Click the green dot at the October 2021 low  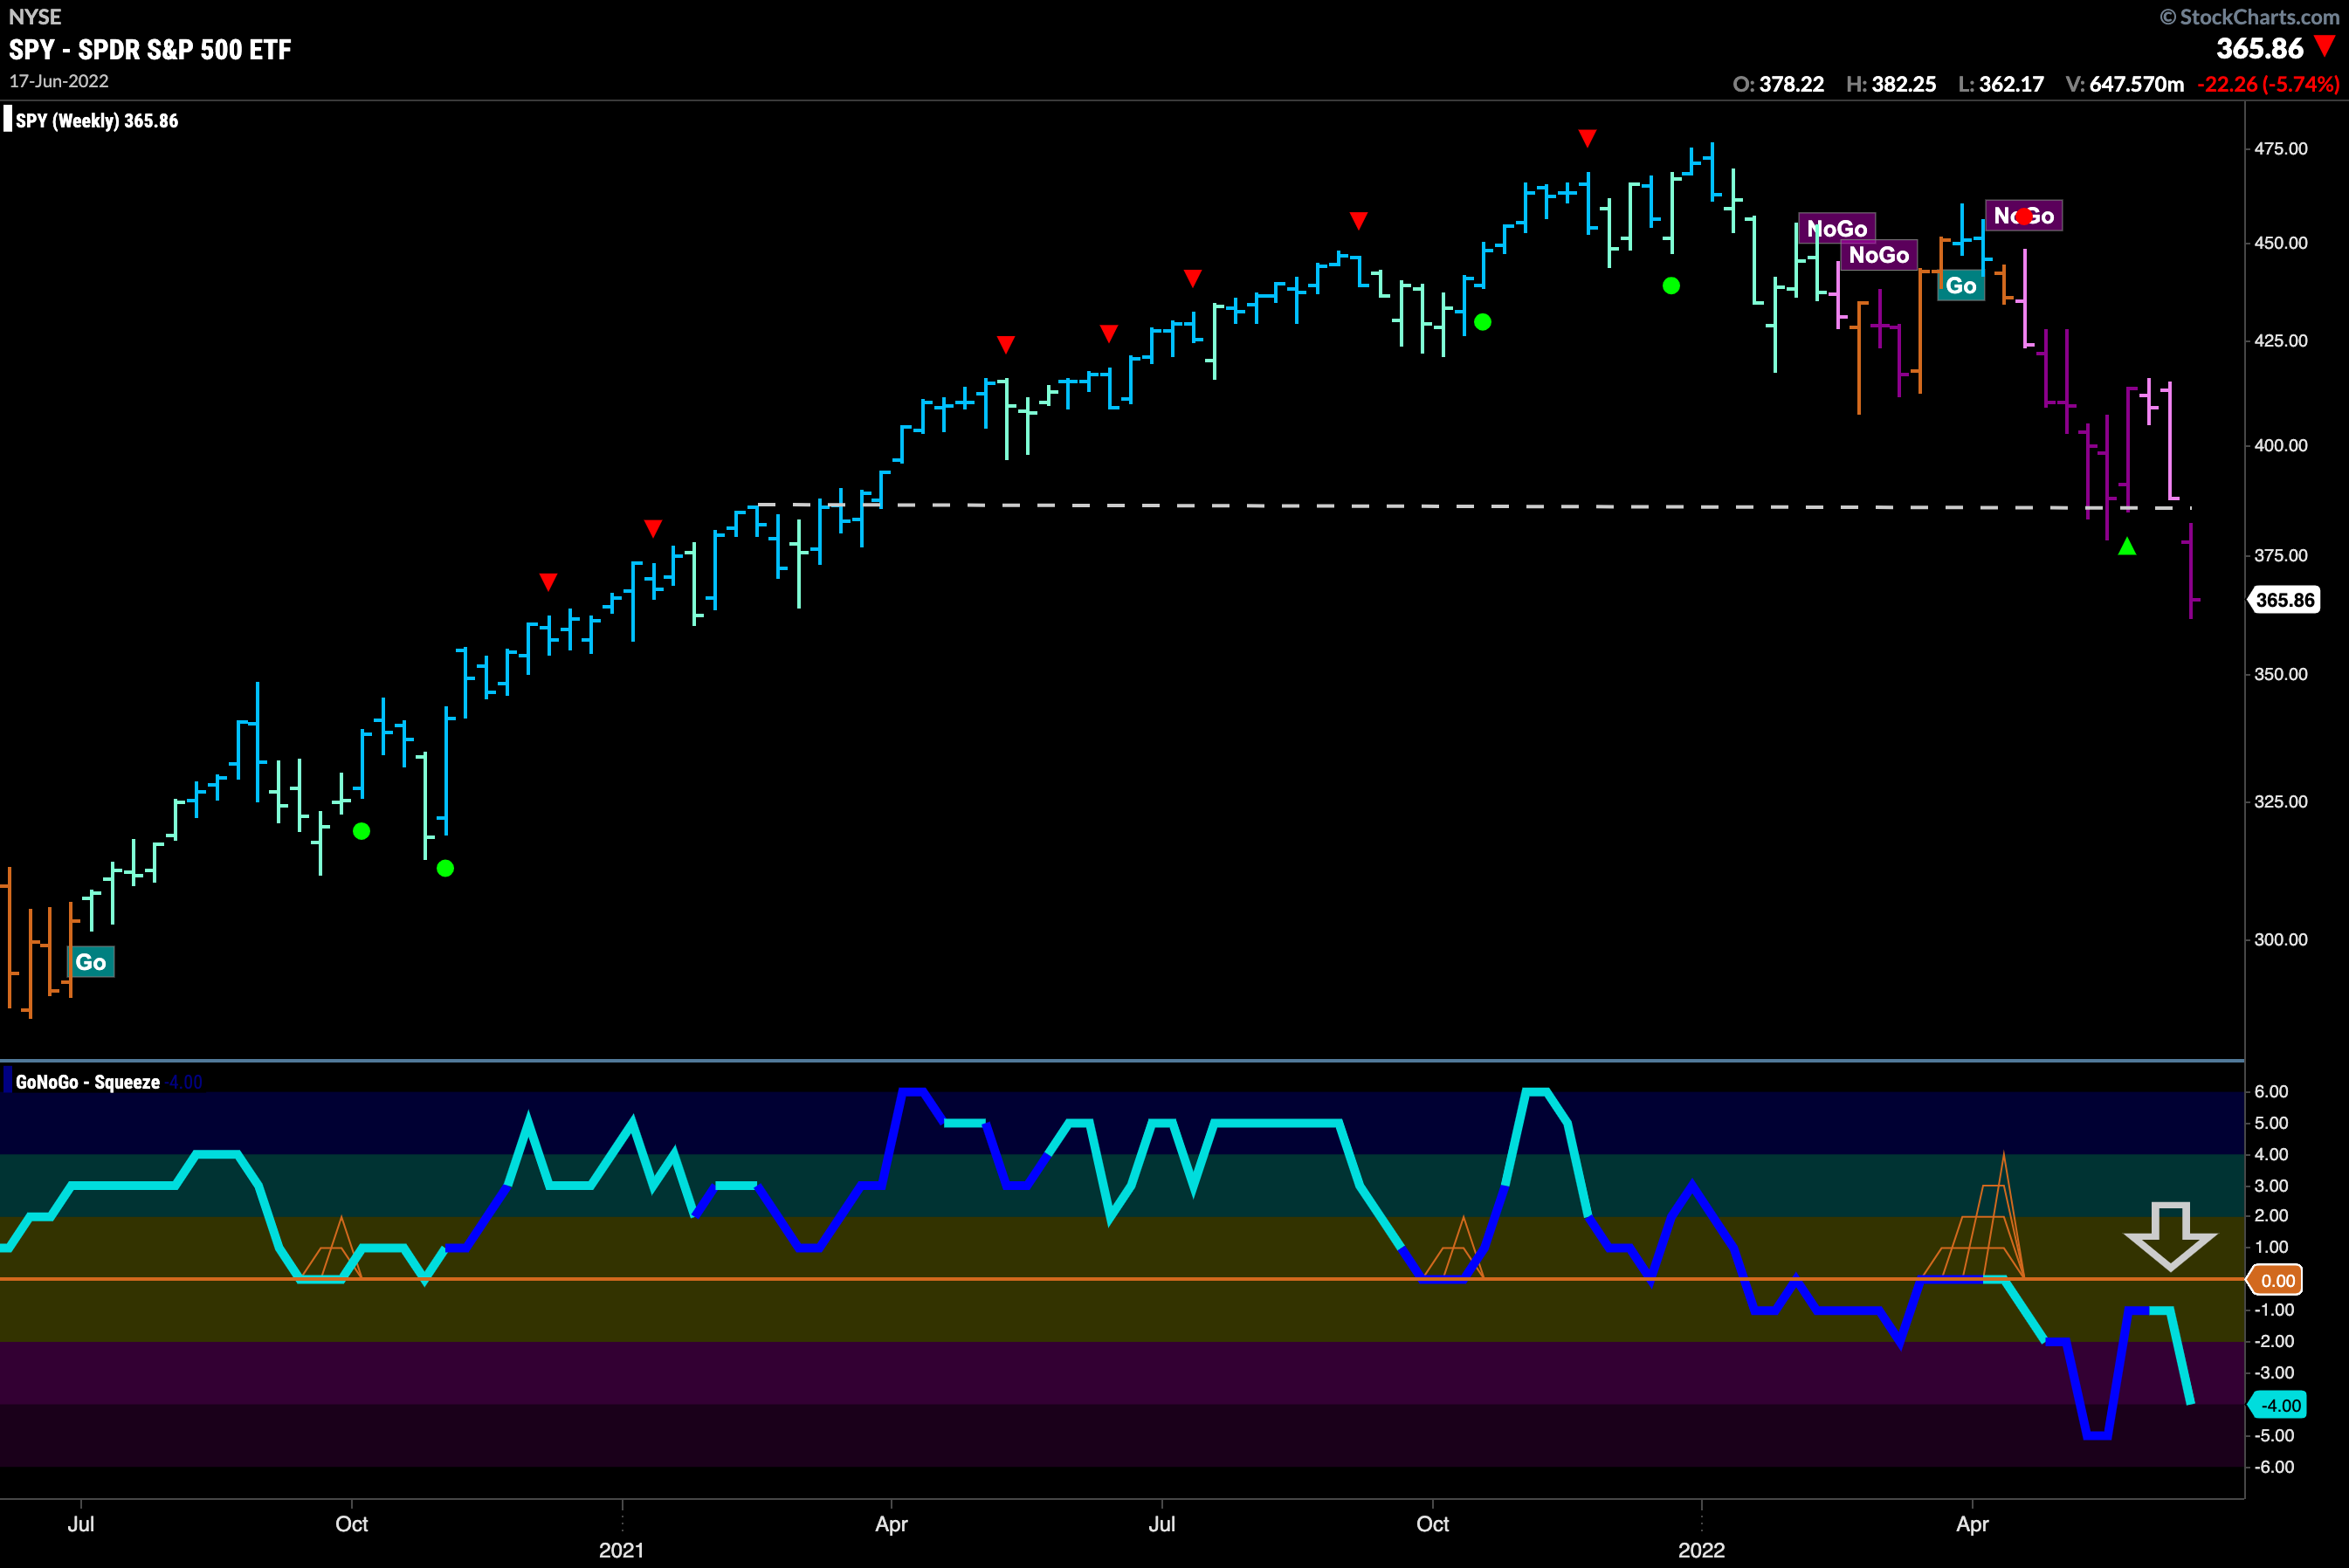point(1483,322)
